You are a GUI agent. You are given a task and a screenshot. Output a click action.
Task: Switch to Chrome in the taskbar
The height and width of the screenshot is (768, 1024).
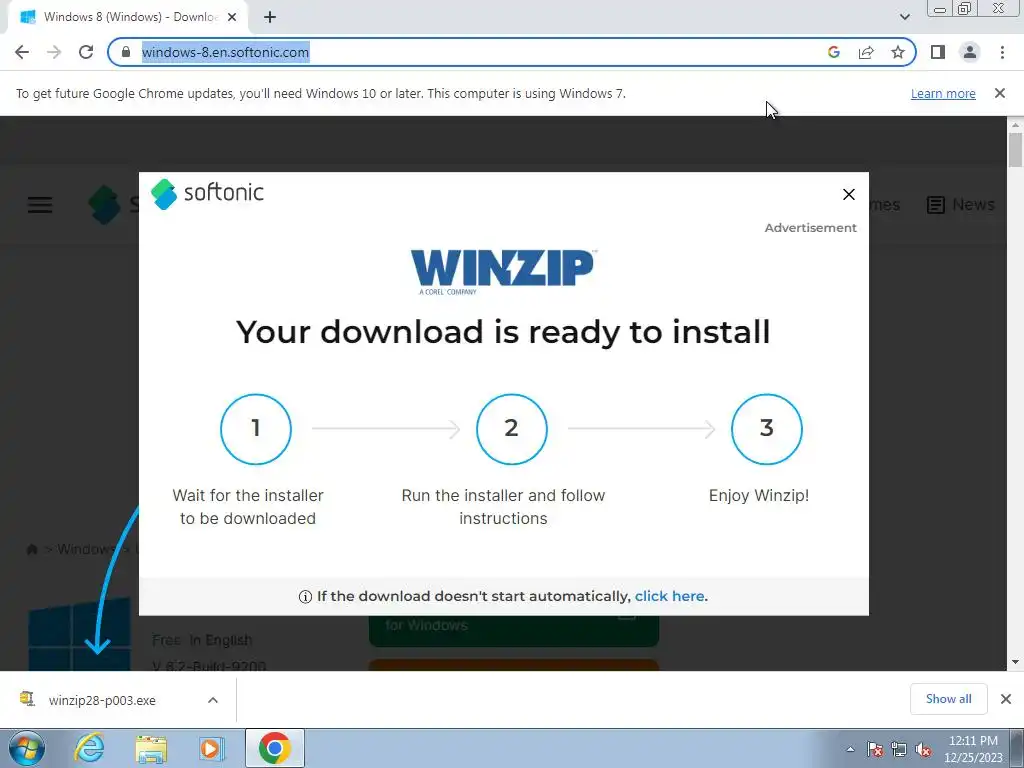[274, 748]
